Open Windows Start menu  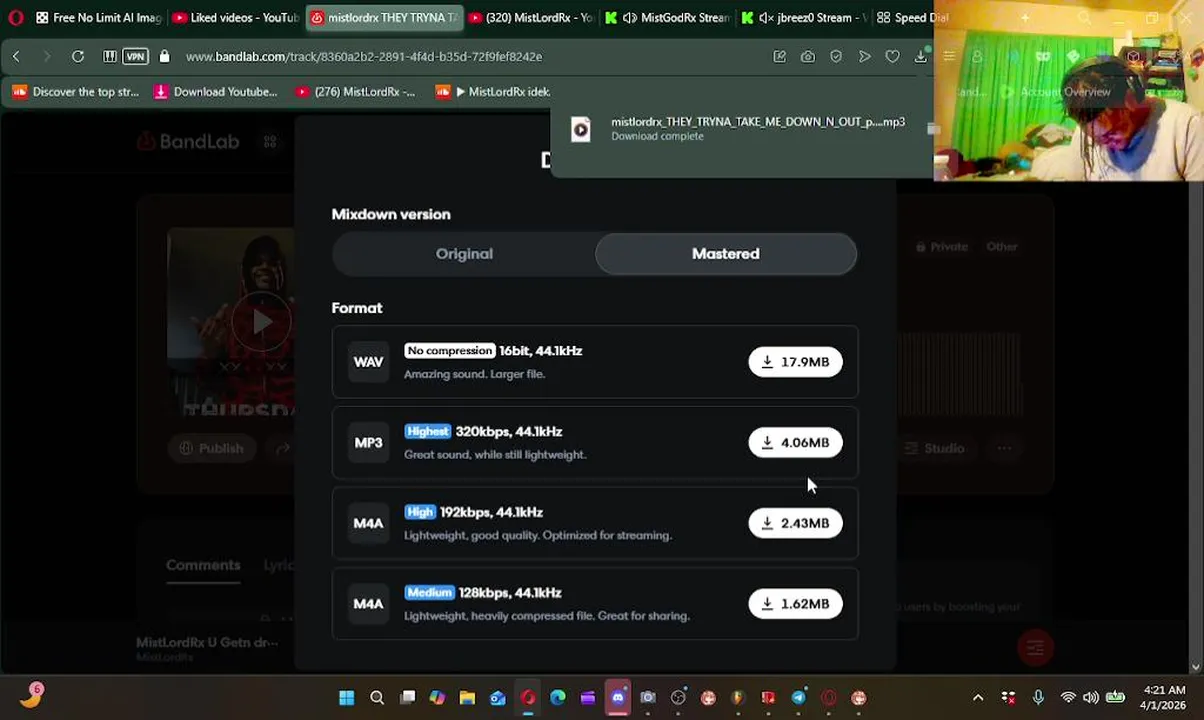346,698
